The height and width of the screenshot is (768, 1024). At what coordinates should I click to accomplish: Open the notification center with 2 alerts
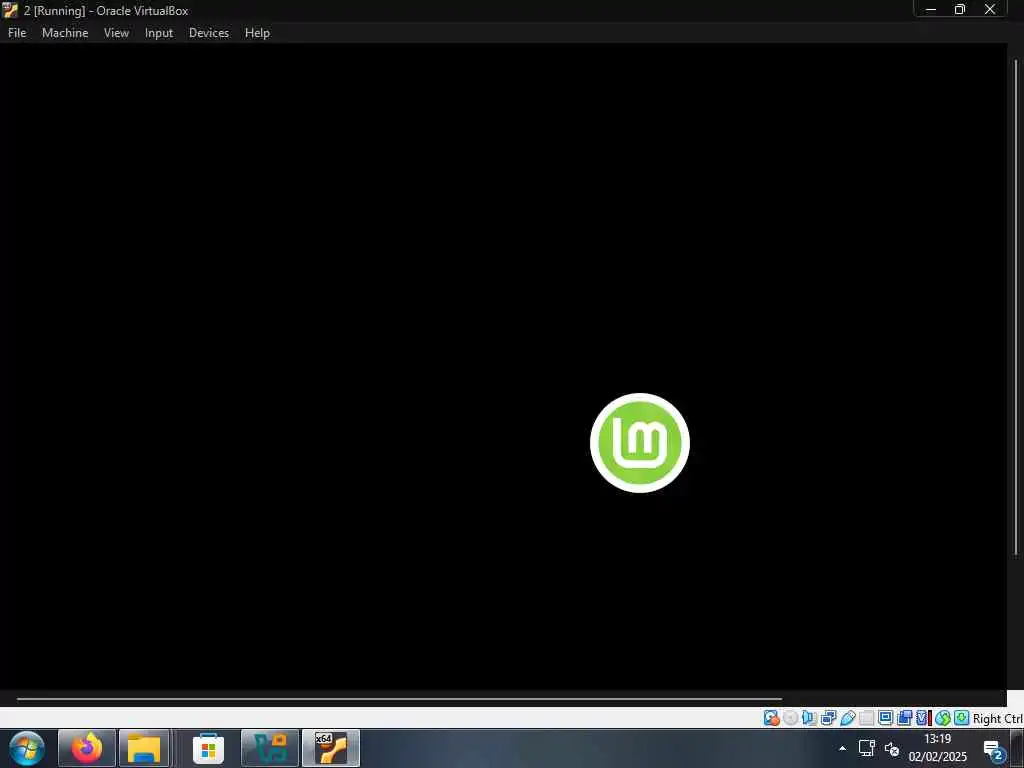pyautogui.click(x=993, y=750)
